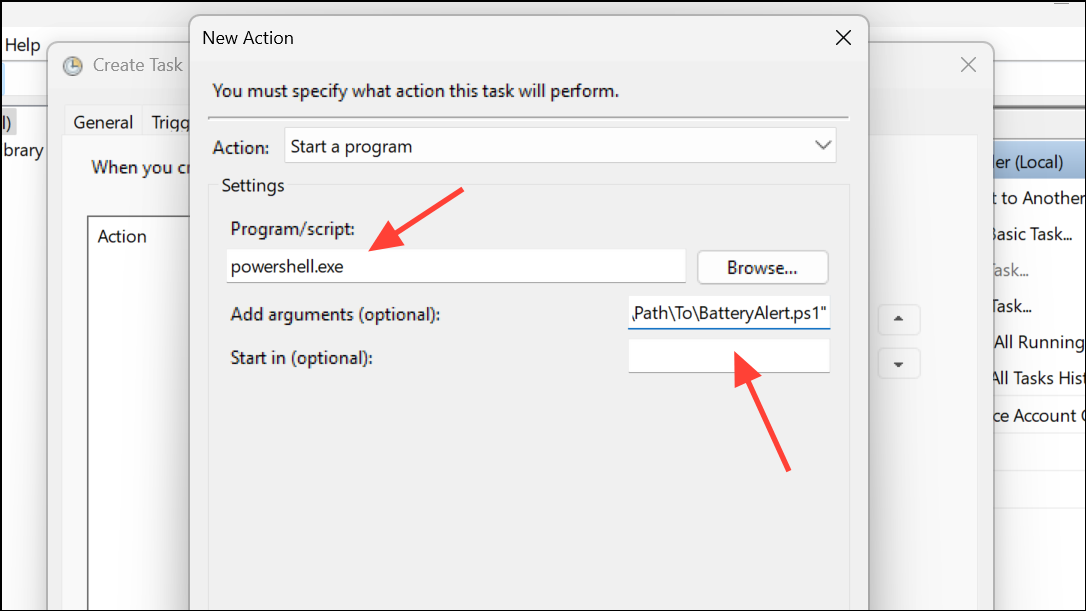Open the Help menu
This screenshot has width=1086, height=611.
(22, 45)
